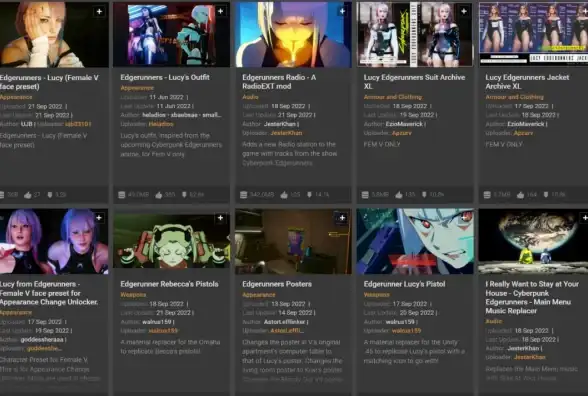Click plus icon on Edgerunners Radio thumbnail
Screen dimensions: 588x396
tap(342, 11)
